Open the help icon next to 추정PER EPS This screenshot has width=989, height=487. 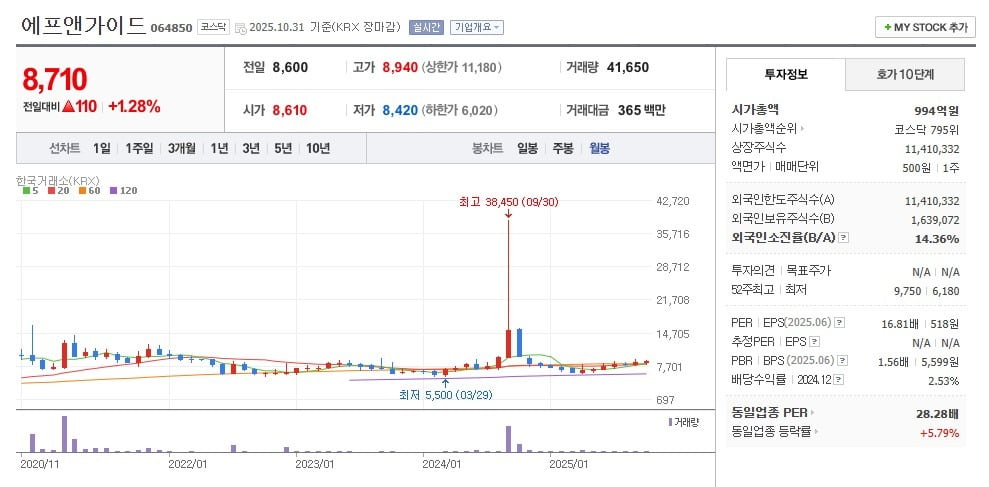[814, 343]
